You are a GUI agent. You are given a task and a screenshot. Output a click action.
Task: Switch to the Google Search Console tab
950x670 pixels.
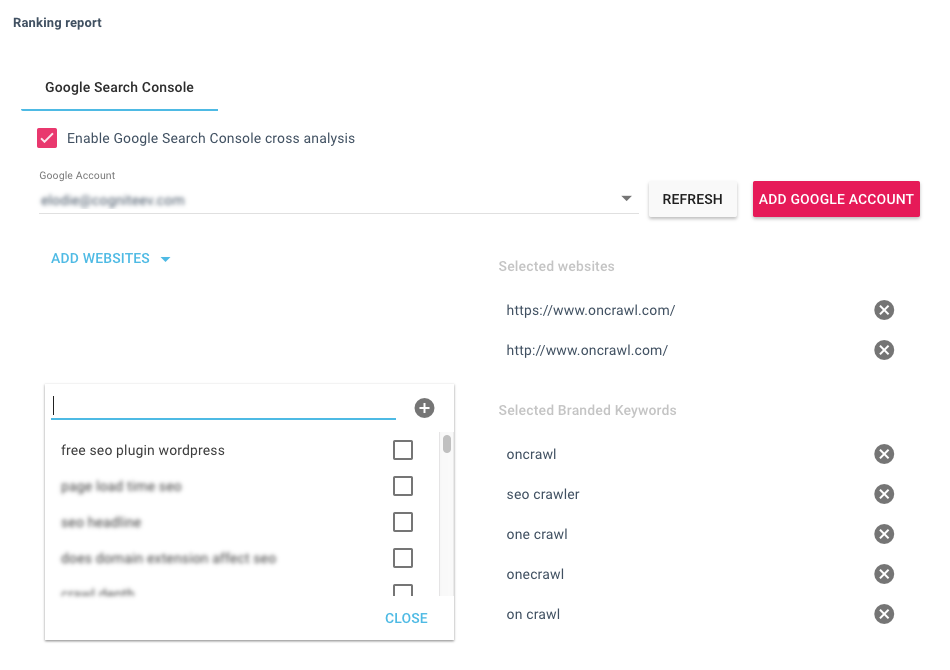coord(119,88)
